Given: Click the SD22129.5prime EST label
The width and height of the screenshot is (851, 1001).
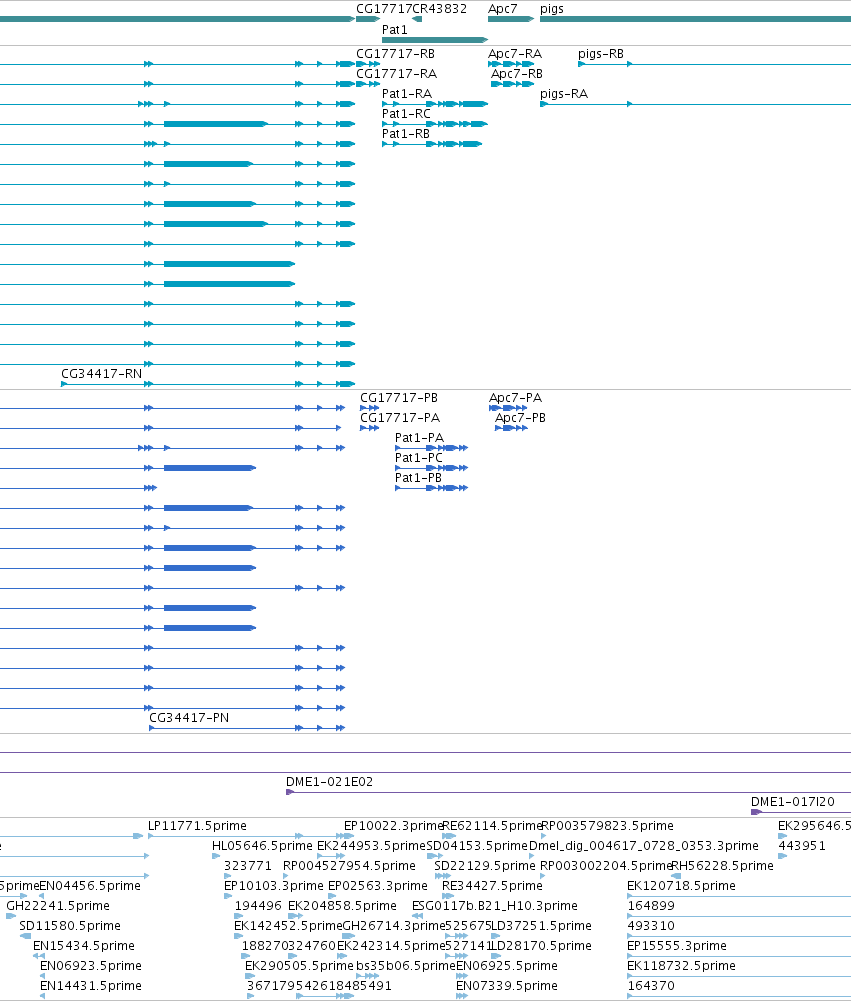Looking at the screenshot, I should [x=485, y=866].
